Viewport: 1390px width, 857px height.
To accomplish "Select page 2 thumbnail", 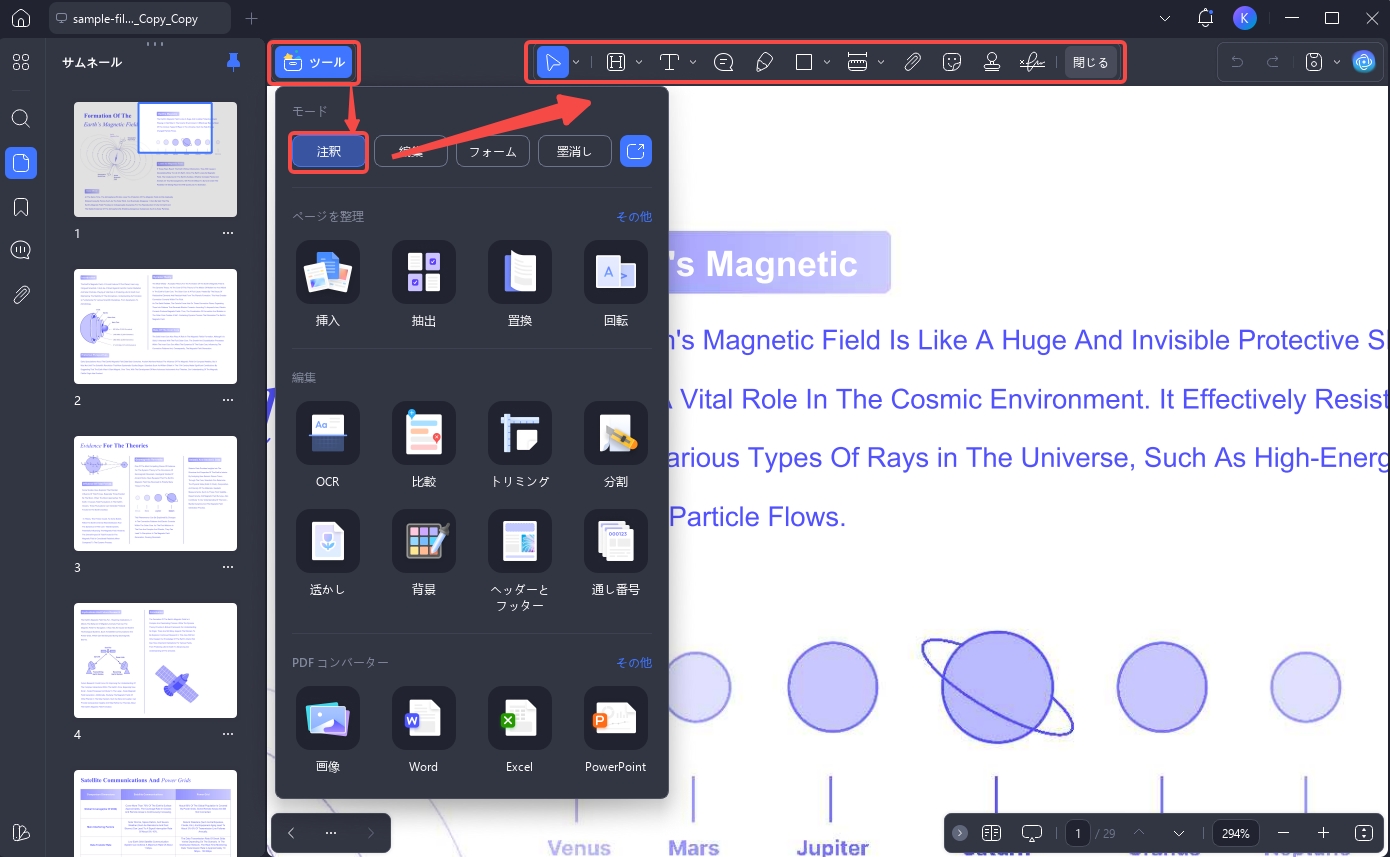I will [155, 326].
